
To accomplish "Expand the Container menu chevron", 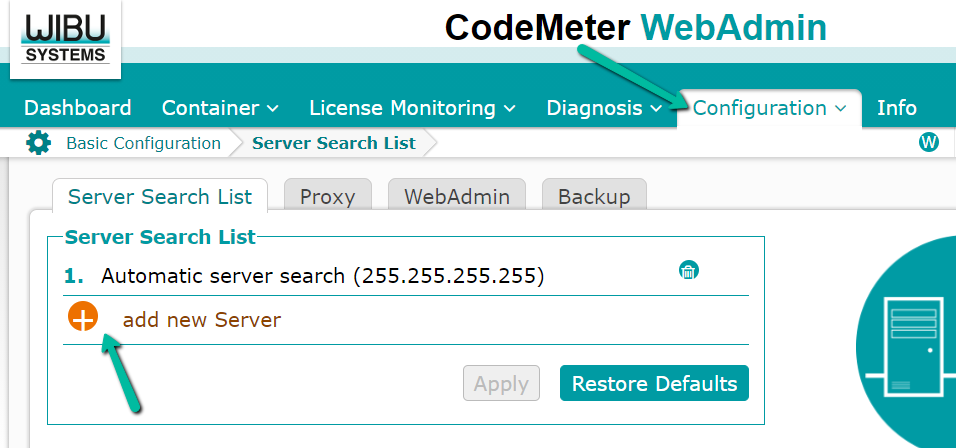I will pyautogui.click(x=273, y=108).
